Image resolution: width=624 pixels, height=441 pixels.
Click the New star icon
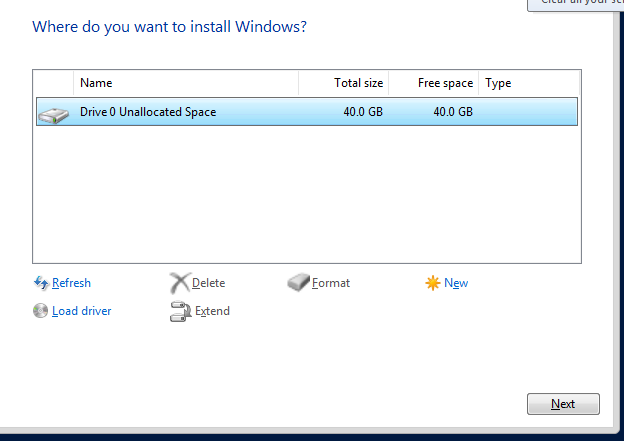(x=433, y=283)
